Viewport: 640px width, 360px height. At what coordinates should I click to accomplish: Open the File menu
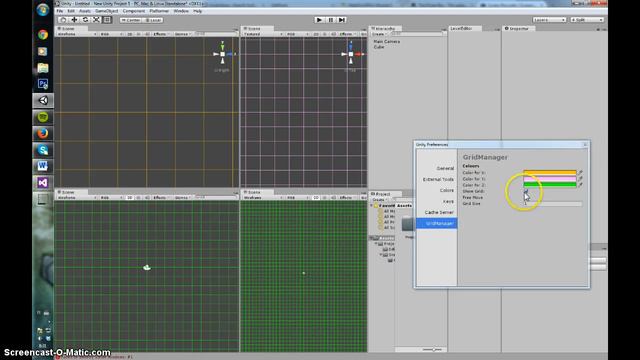(60, 11)
